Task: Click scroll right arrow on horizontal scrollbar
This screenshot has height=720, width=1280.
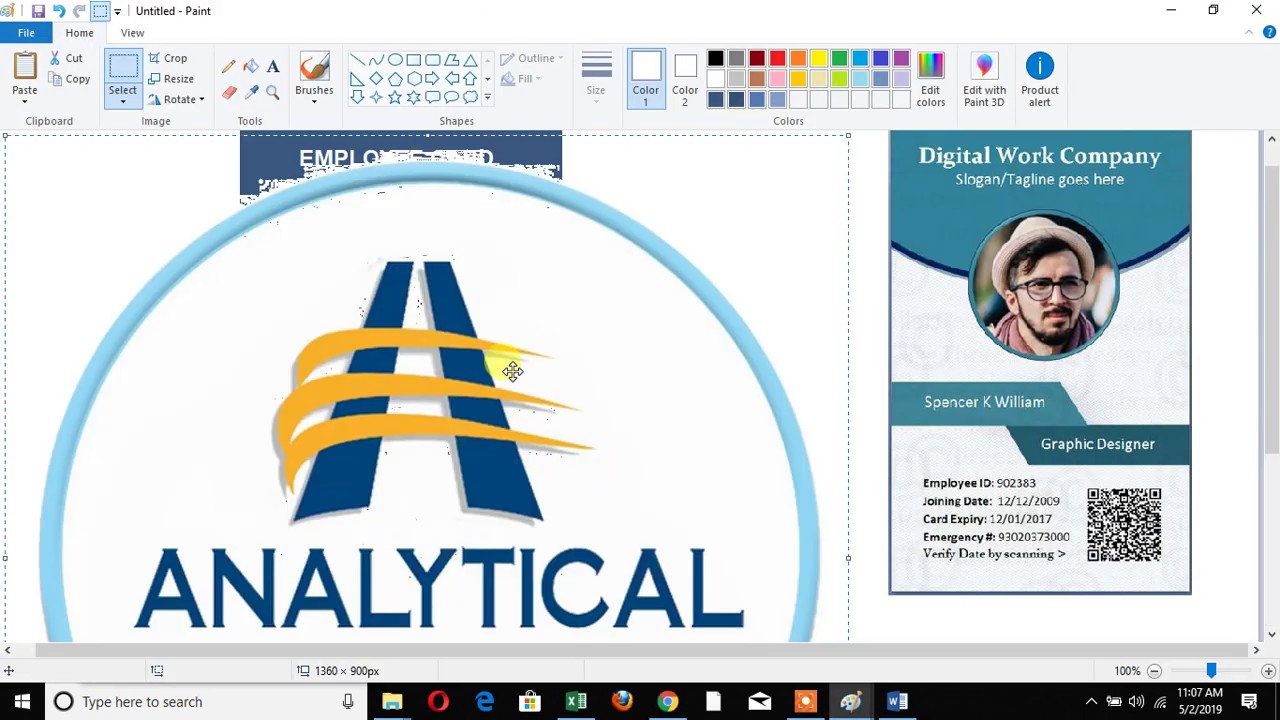Action: pyautogui.click(x=1256, y=650)
